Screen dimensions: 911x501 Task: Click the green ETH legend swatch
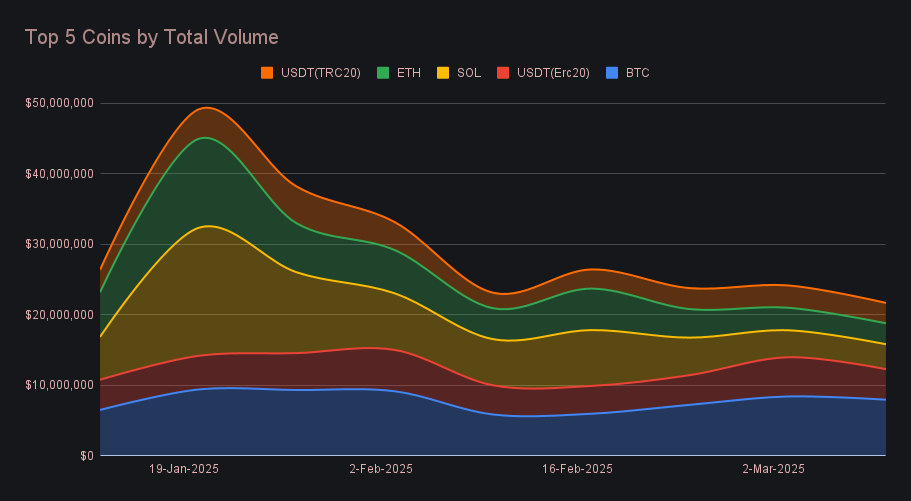[383, 72]
